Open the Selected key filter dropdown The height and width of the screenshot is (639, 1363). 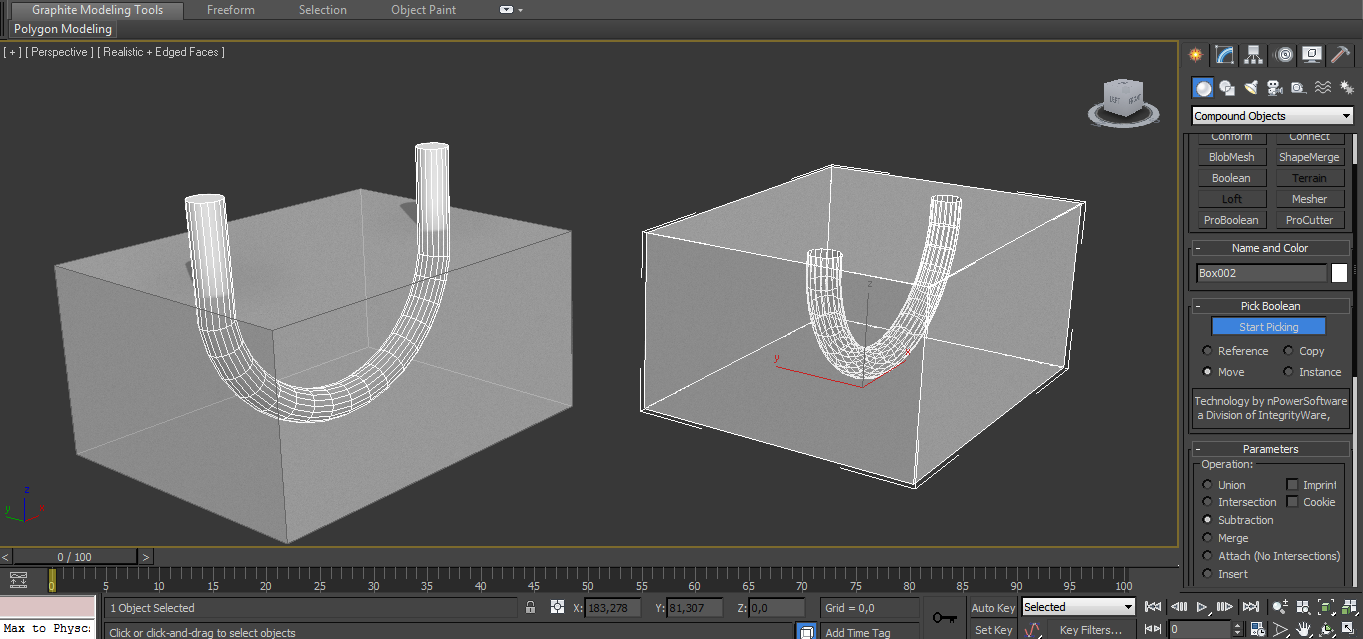[1078, 607]
